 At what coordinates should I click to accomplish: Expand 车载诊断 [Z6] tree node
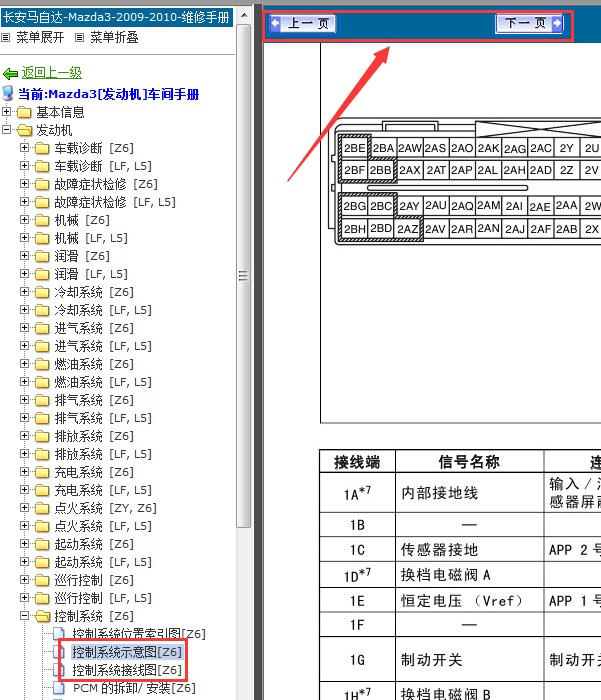pos(25,147)
